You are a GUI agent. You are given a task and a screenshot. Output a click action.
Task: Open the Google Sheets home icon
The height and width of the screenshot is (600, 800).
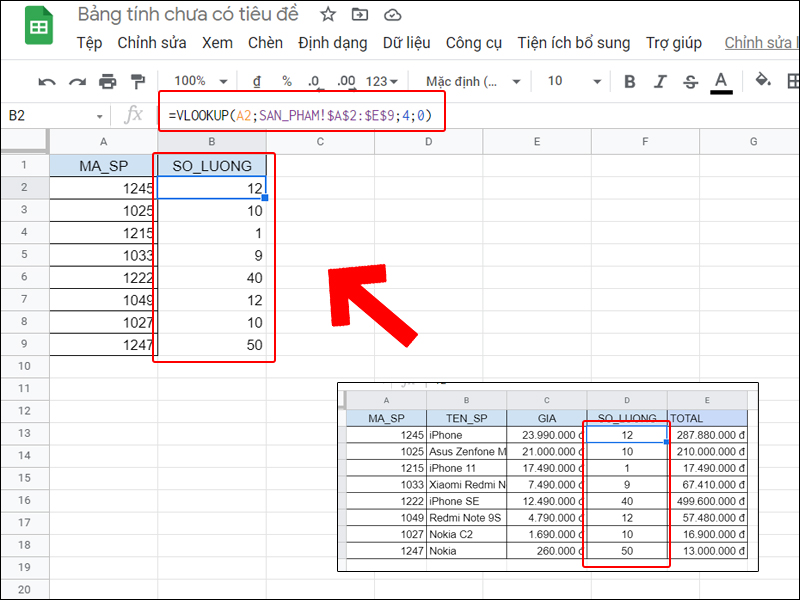coord(38,28)
